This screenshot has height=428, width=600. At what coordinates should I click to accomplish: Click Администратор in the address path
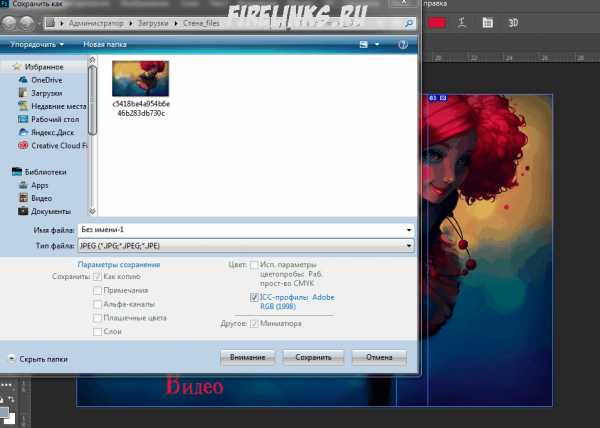(96, 23)
